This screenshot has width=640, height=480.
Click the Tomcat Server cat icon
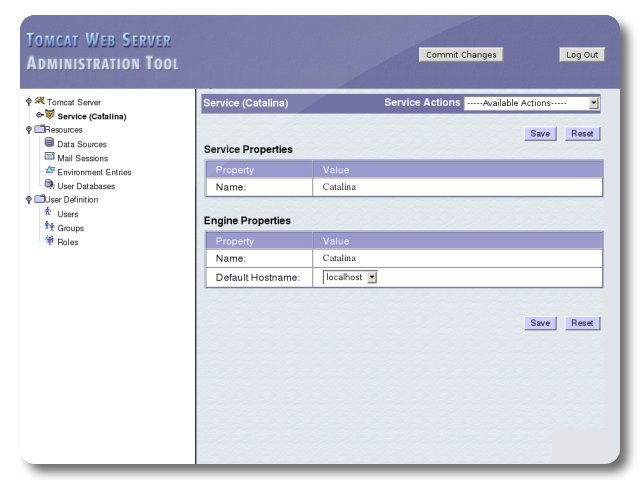pyautogui.click(x=39, y=101)
